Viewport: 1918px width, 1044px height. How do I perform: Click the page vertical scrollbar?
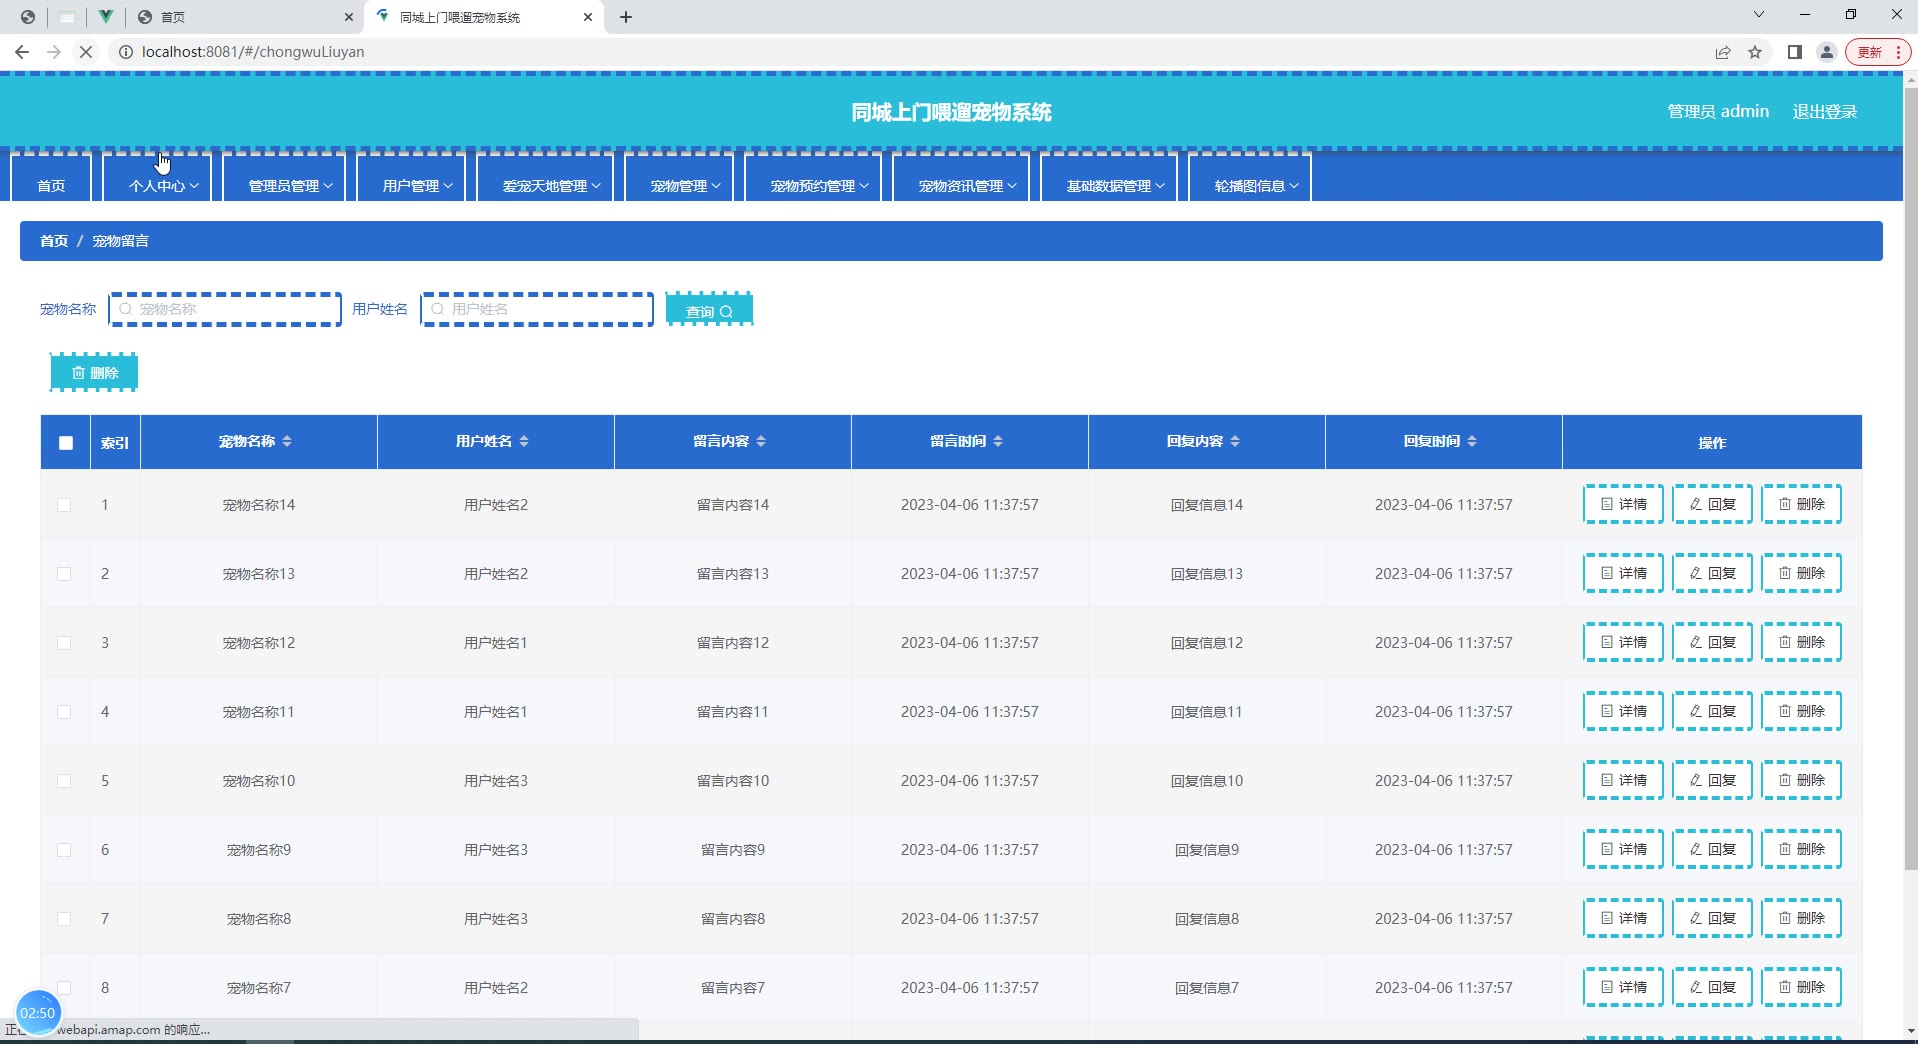click(1910, 500)
